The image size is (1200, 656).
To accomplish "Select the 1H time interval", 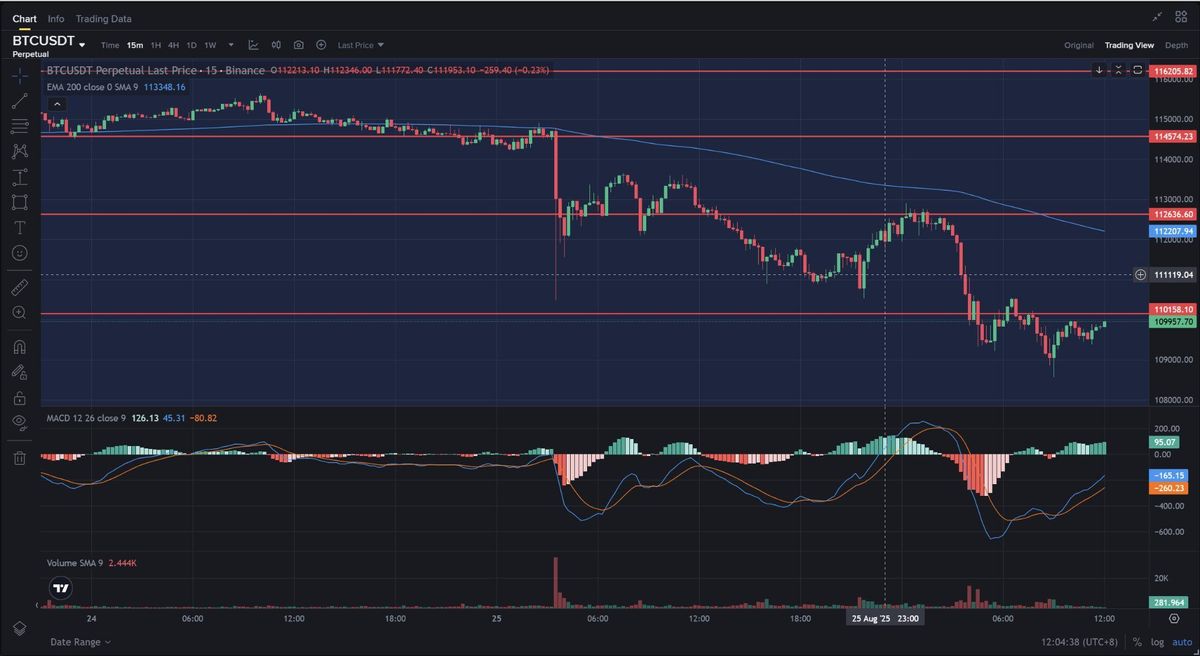I will pos(156,45).
